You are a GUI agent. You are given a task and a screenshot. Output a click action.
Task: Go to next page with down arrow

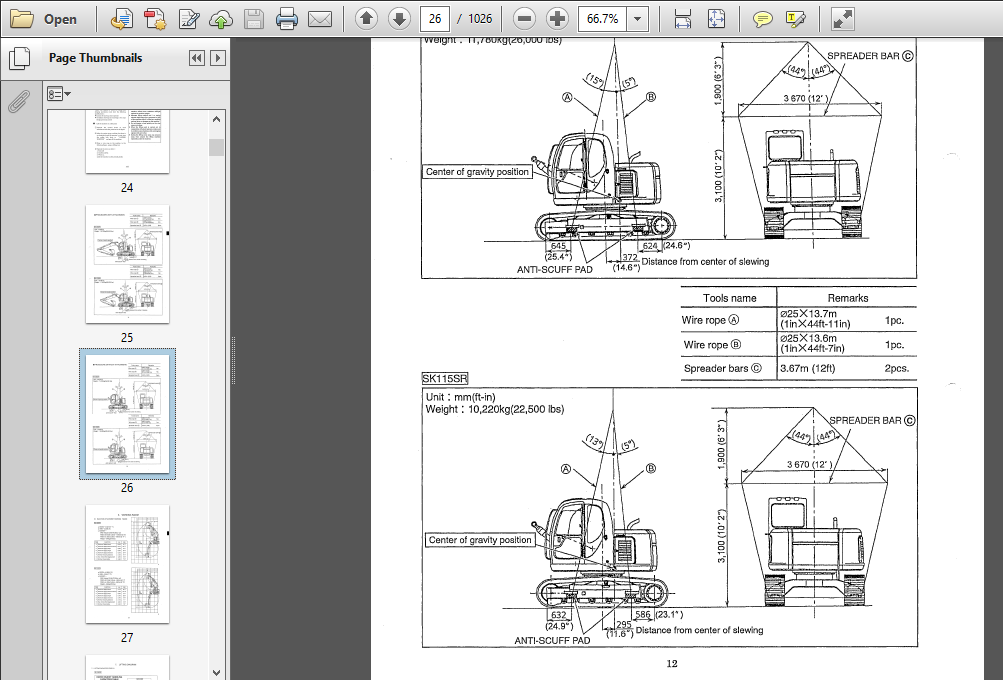coord(399,19)
